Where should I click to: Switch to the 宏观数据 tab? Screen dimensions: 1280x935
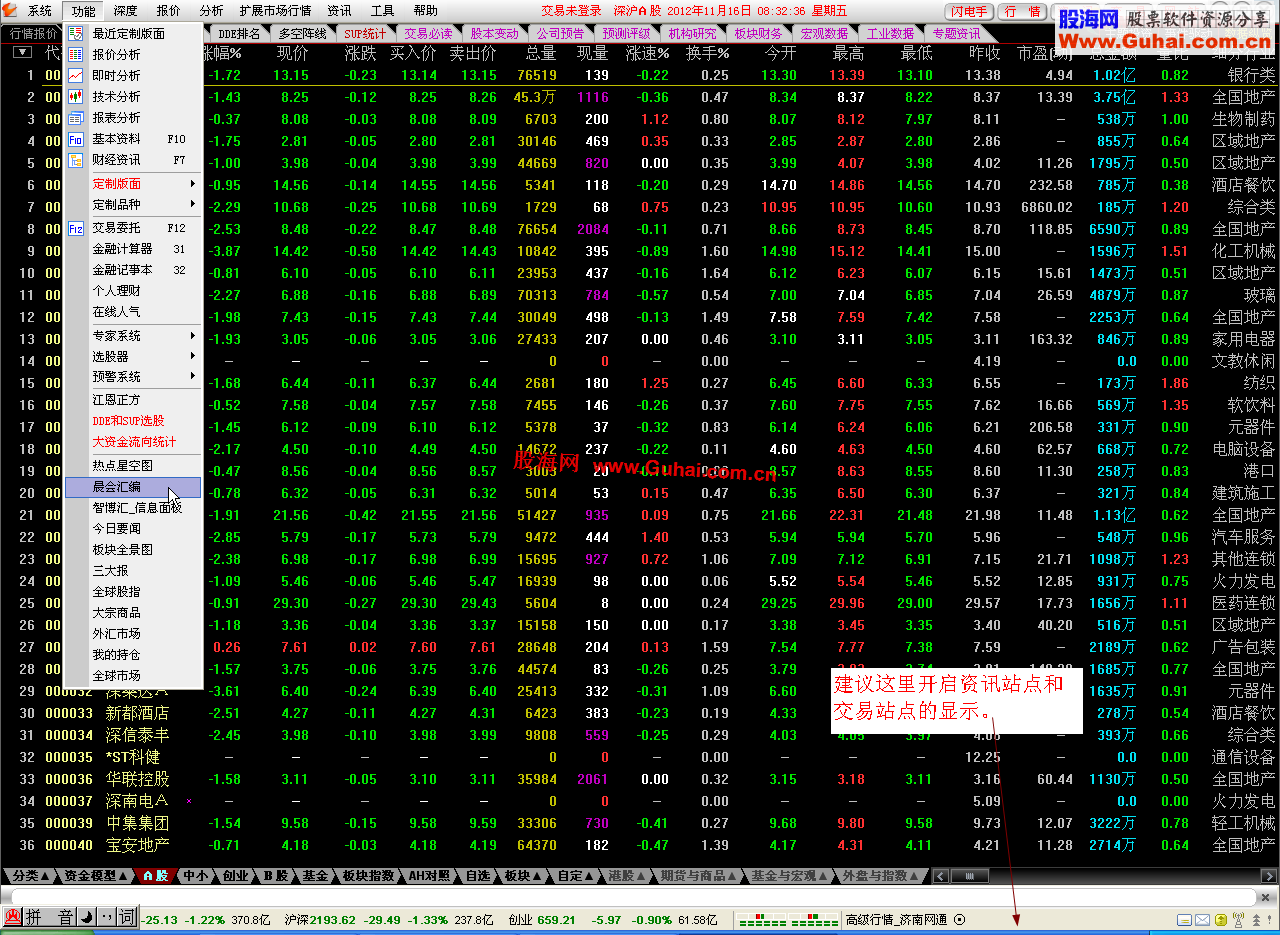tap(824, 33)
